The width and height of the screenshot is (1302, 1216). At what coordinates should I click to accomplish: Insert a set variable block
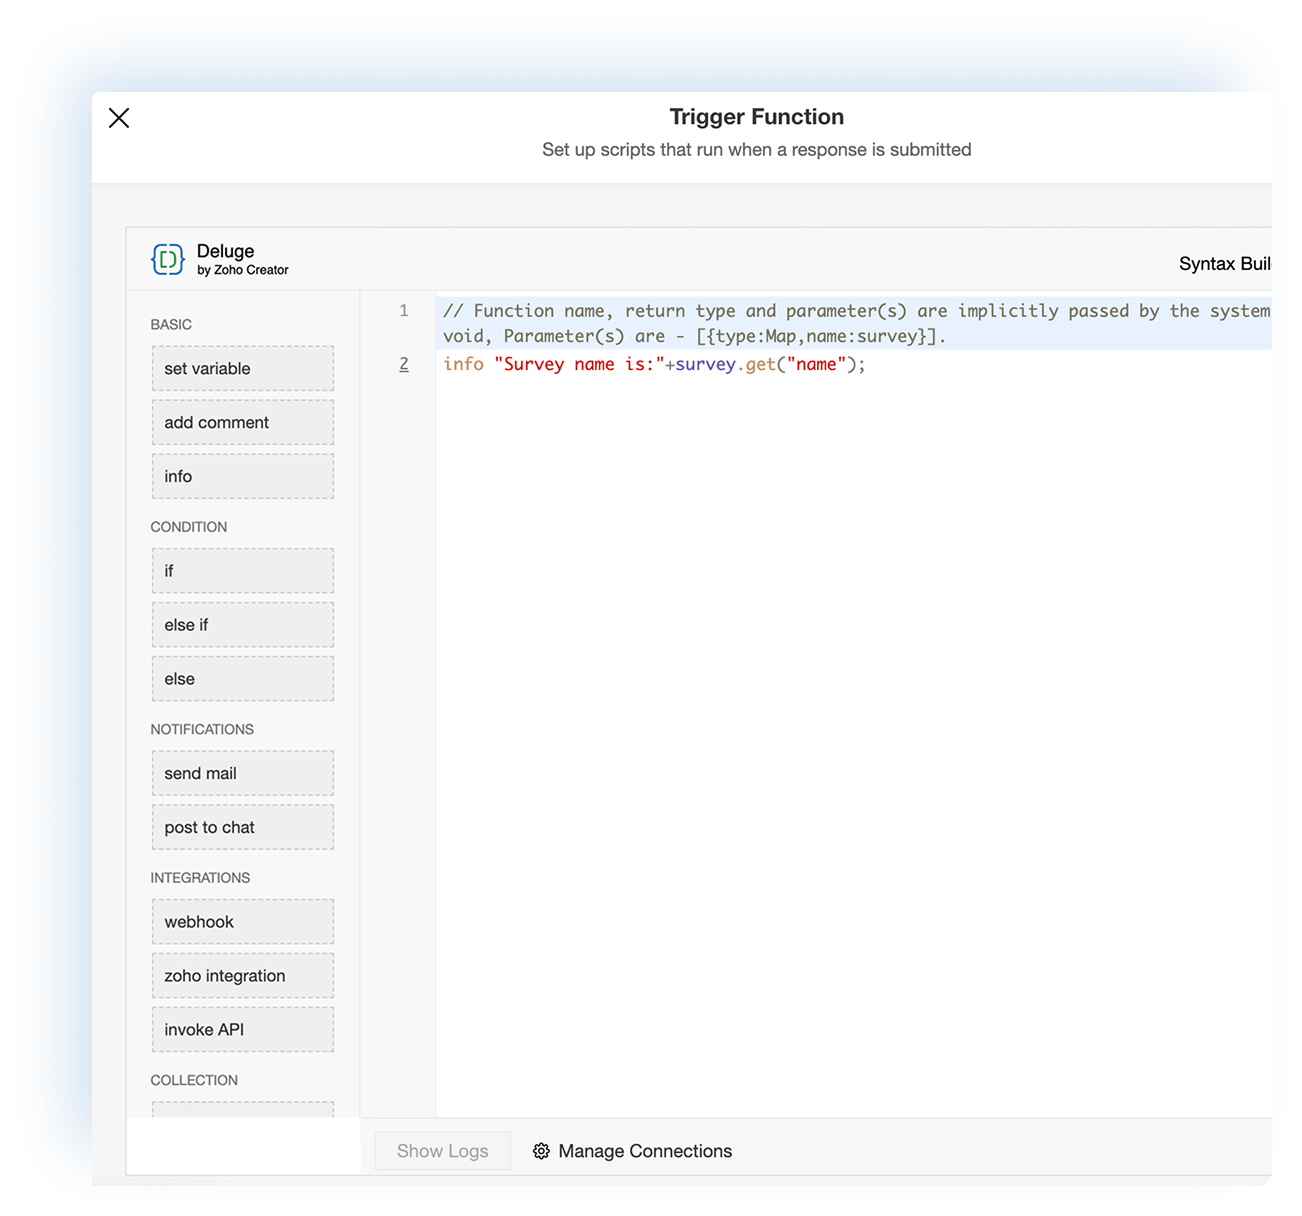coord(242,368)
